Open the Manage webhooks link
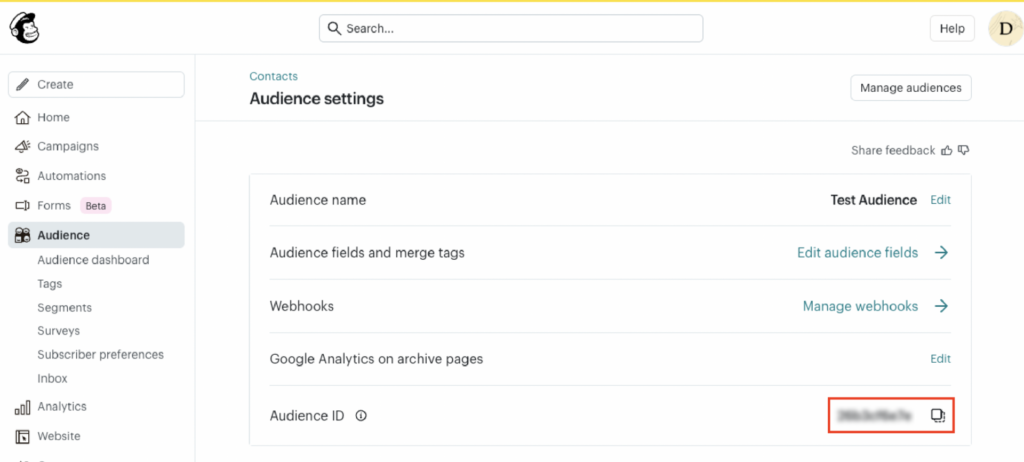 [860, 306]
